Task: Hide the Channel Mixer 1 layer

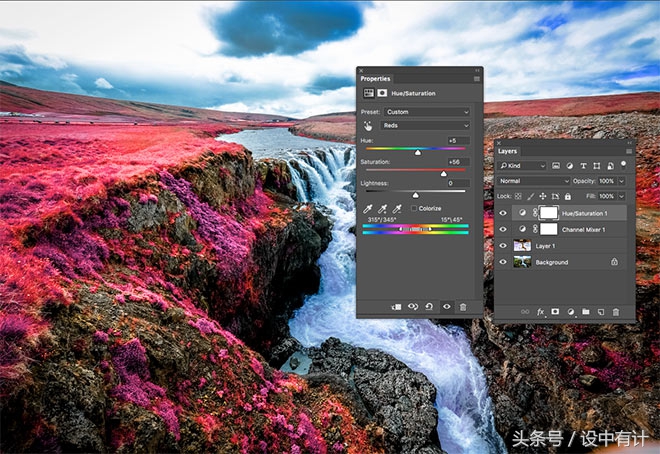Action: [503, 229]
